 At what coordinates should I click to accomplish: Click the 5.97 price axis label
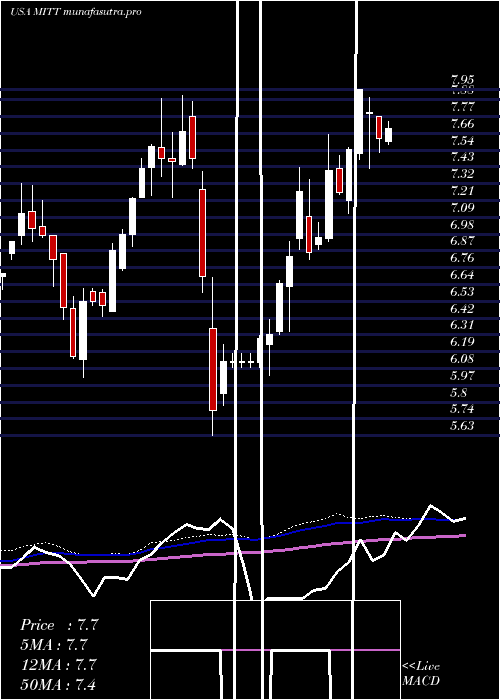[x=462, y=375]
